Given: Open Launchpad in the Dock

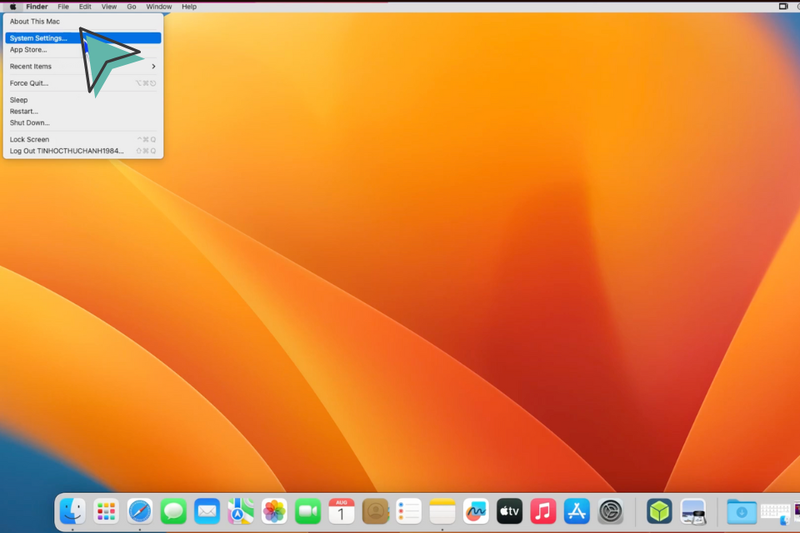Looking at the screenshot, I should (x=106, y=511).
